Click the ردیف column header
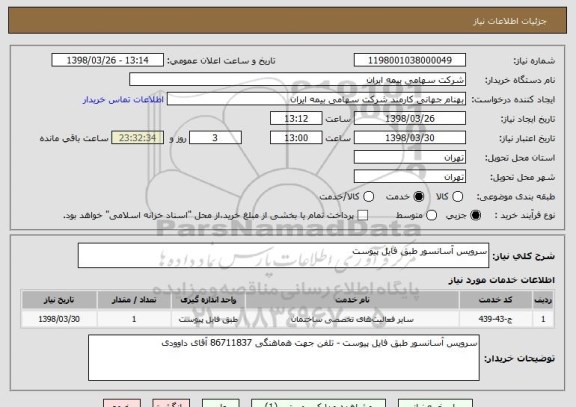Screen dimensions: 576x407 543,300
